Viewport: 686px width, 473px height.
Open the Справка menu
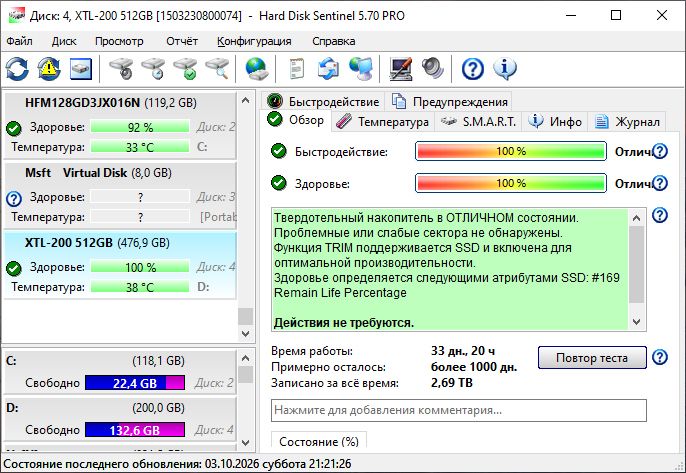coord(333,41)
